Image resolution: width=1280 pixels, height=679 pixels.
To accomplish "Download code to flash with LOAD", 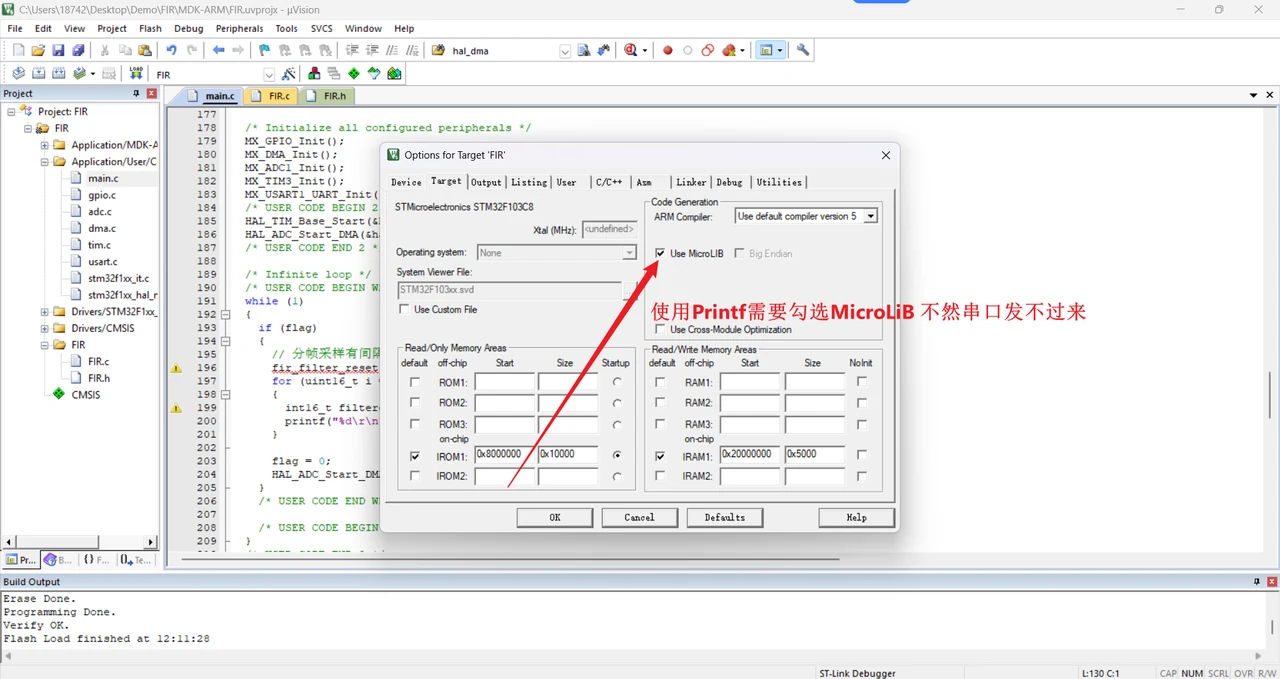I will point(135,73).
